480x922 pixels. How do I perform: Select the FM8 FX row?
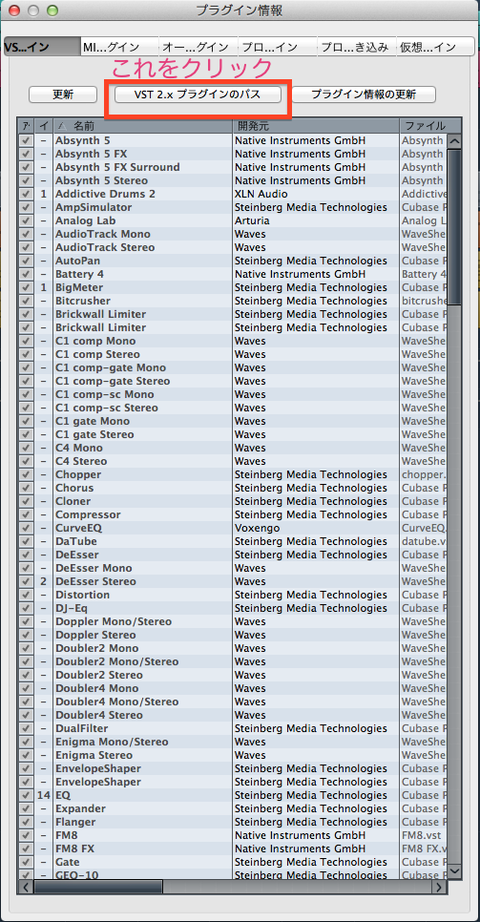(234, 848)
